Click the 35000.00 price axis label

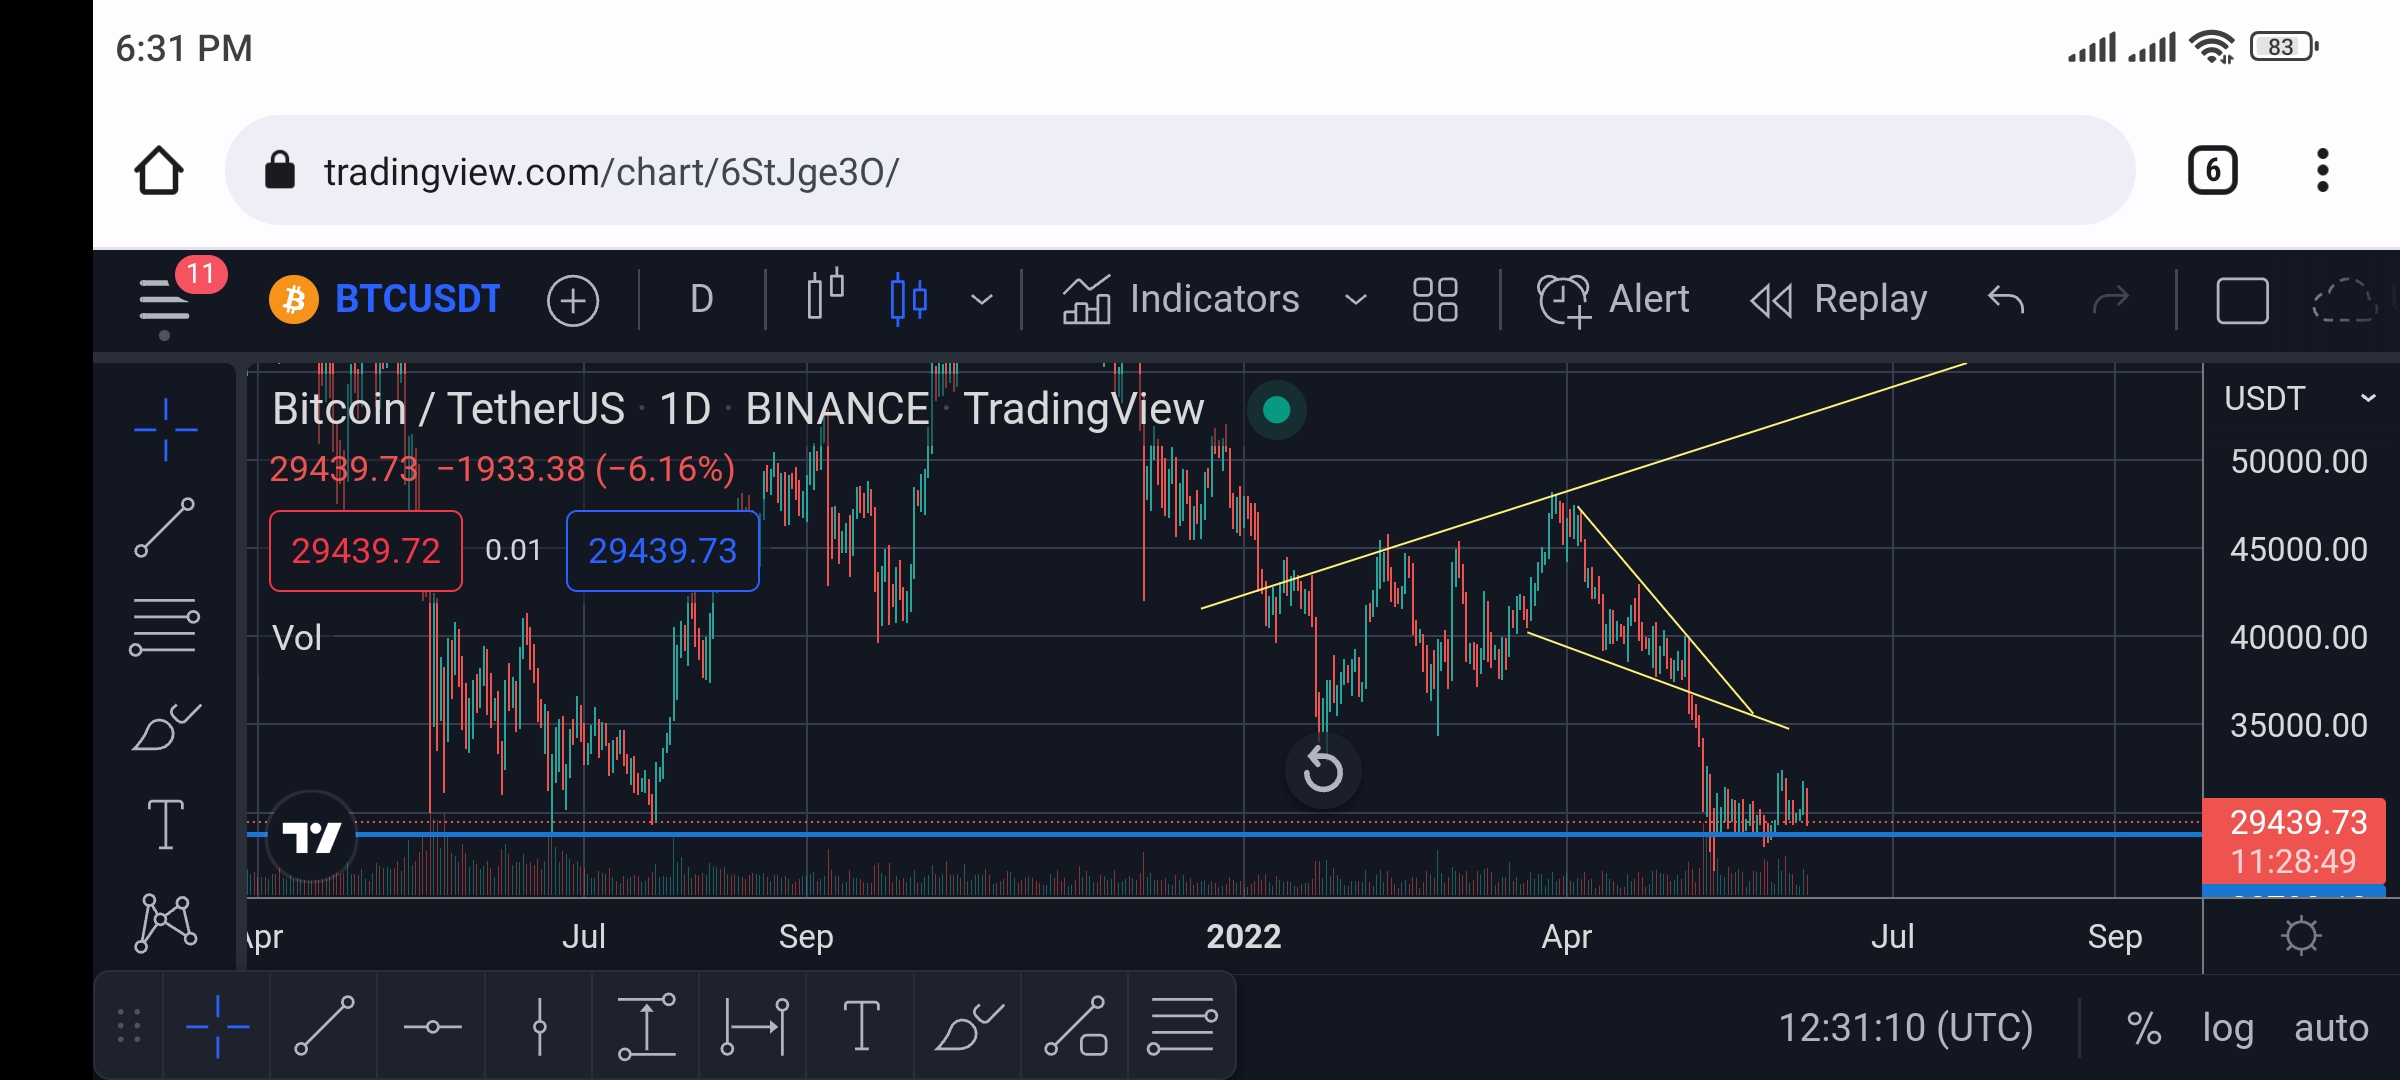tap(2299, 725)
